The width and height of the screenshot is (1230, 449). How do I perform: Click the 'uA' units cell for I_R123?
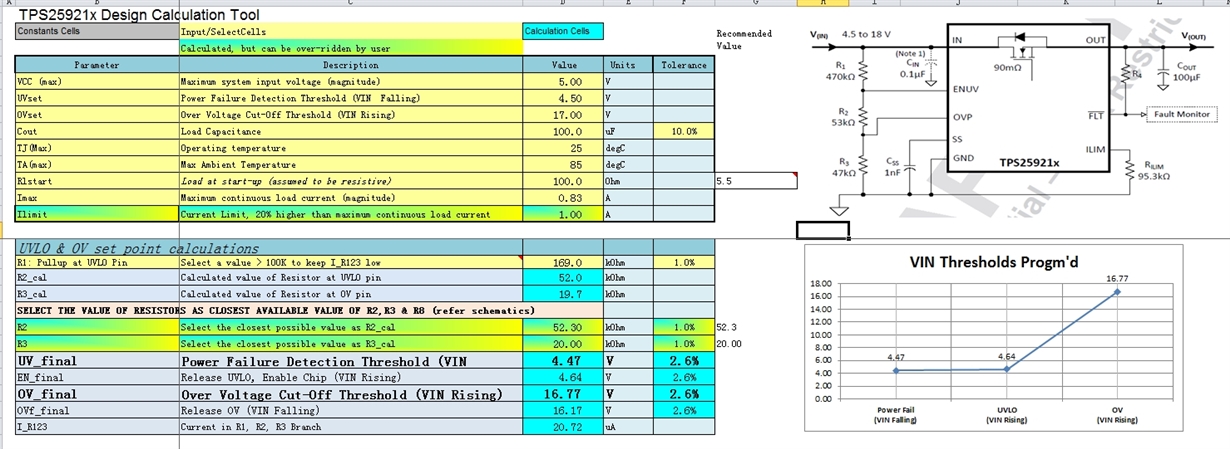coord(629,427)
